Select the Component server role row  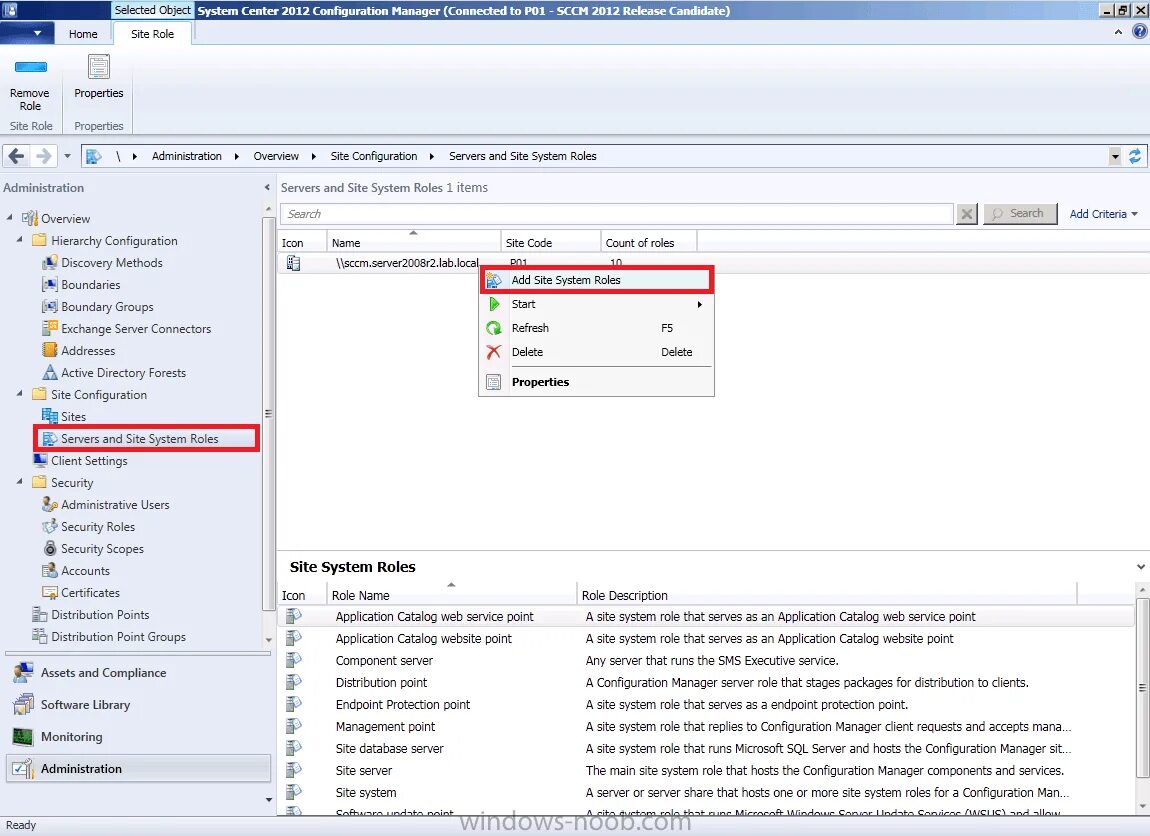[x=706, y=661]
